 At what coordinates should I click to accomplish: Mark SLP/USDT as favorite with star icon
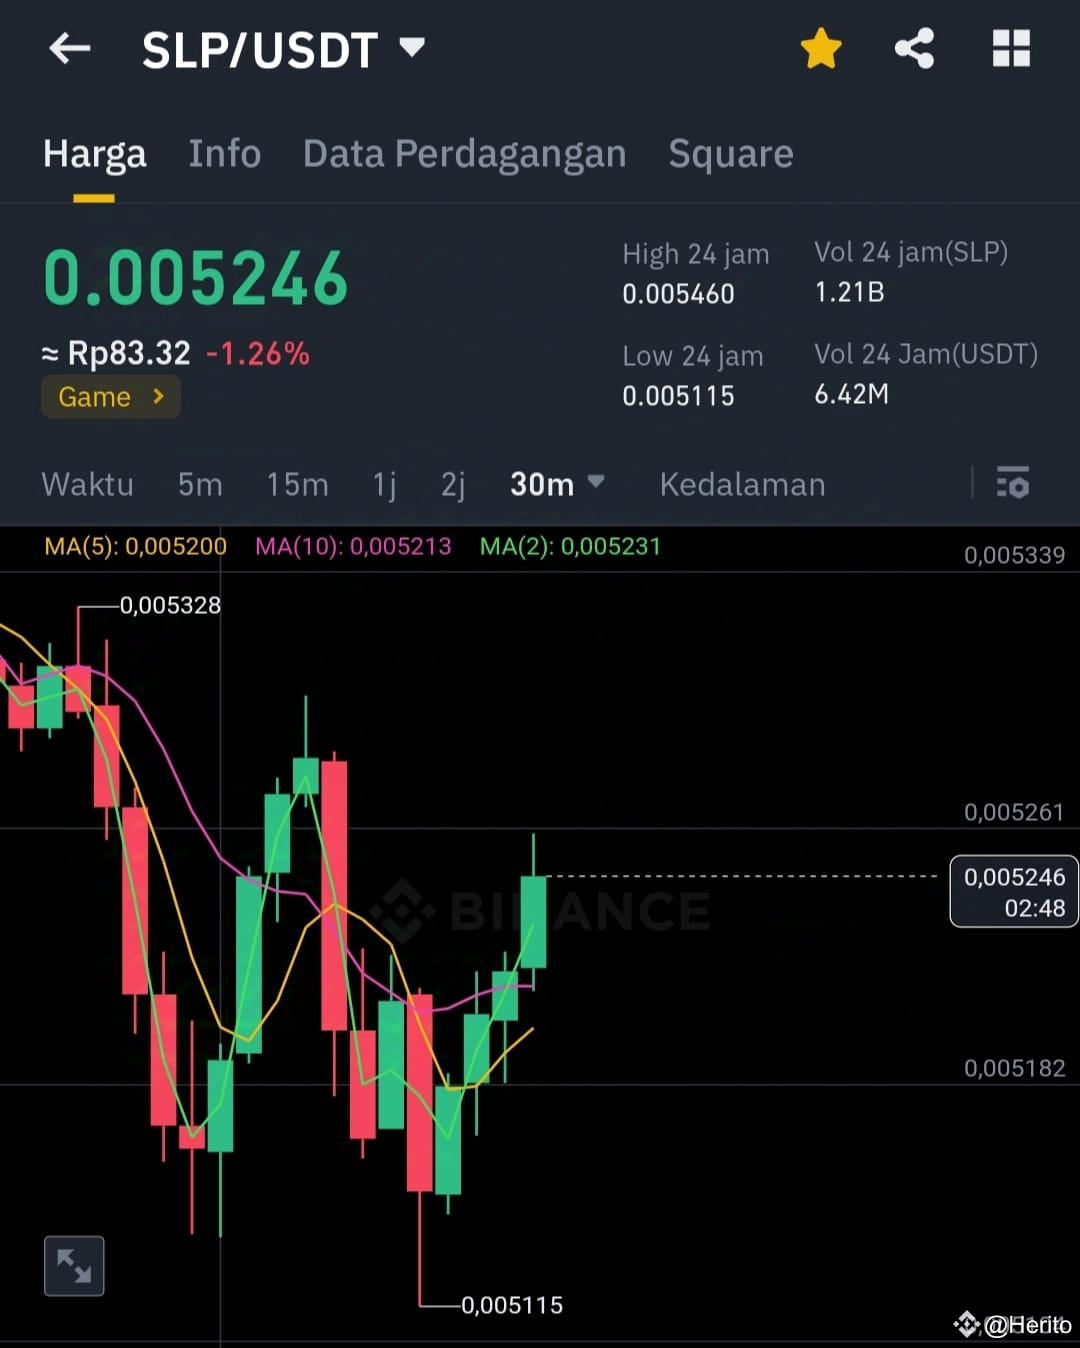(820, 46)
